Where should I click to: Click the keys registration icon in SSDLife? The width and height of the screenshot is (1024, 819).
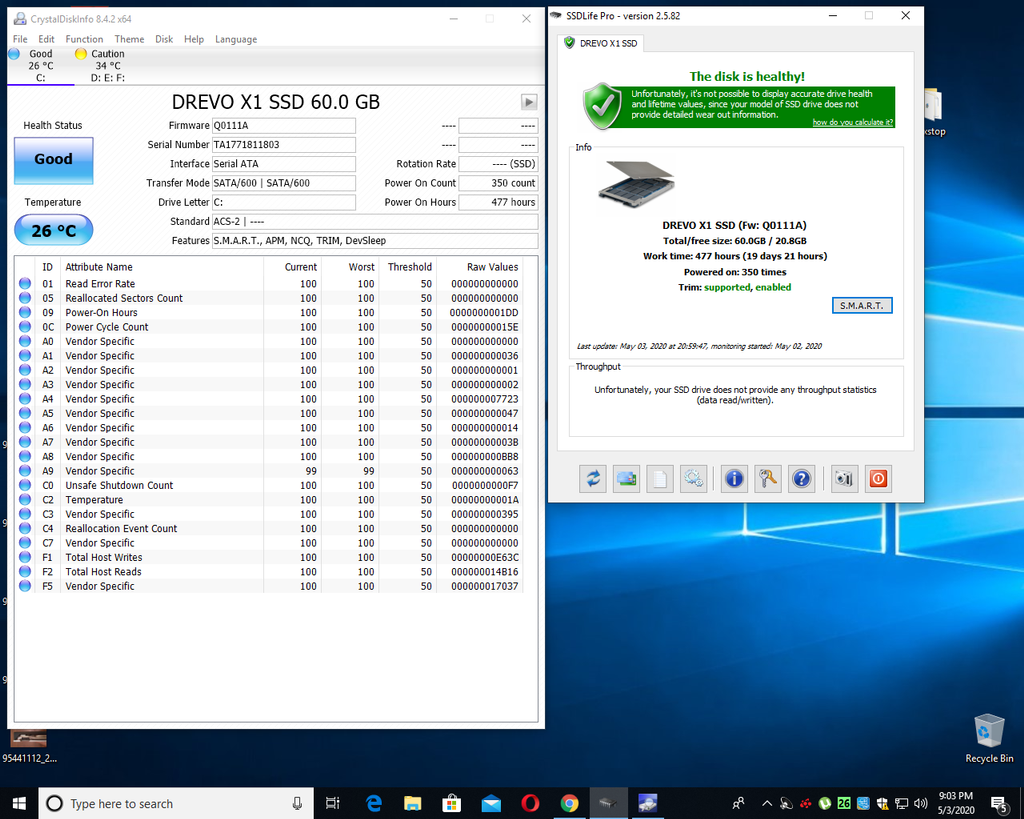coord(768,479)
